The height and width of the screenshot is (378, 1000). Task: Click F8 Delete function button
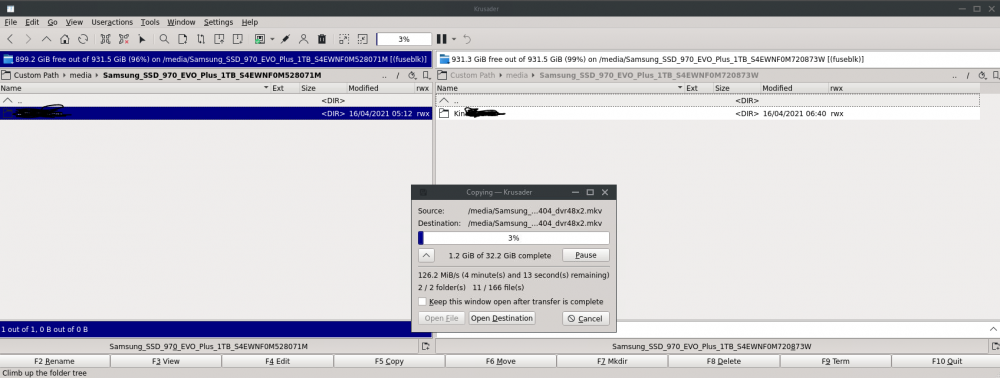[x=724, y=361]
